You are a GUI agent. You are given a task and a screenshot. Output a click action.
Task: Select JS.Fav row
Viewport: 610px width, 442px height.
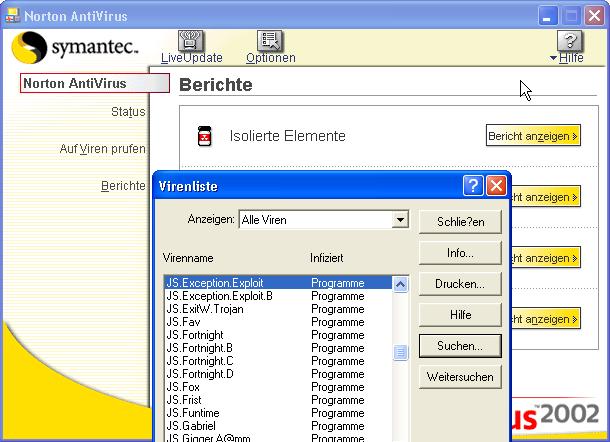278,322
